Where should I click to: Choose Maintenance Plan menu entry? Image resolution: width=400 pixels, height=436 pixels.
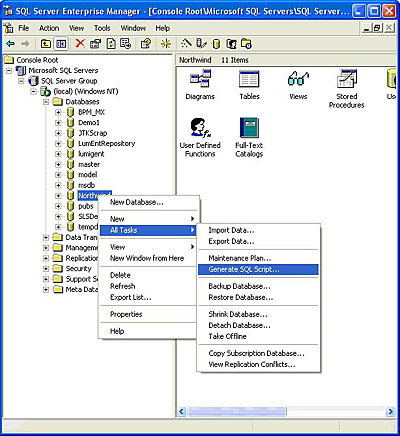(258, 258)
